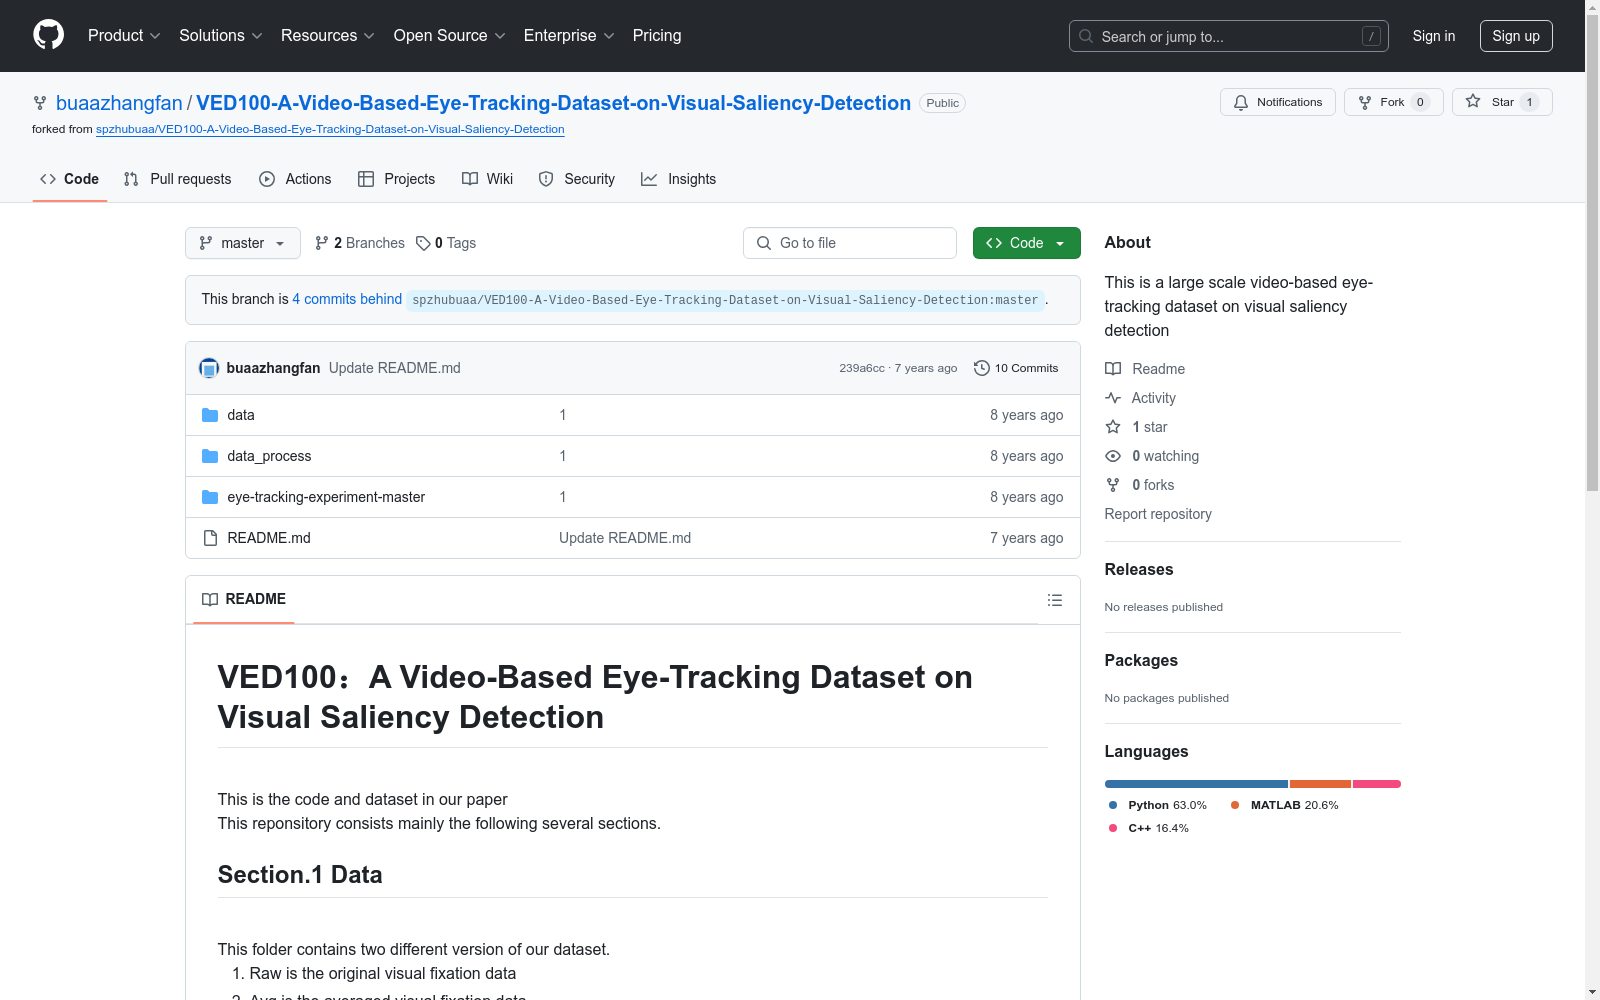1600x1000 pixels.
Task: Expand the Open Source menu
Action: (450, 36)
